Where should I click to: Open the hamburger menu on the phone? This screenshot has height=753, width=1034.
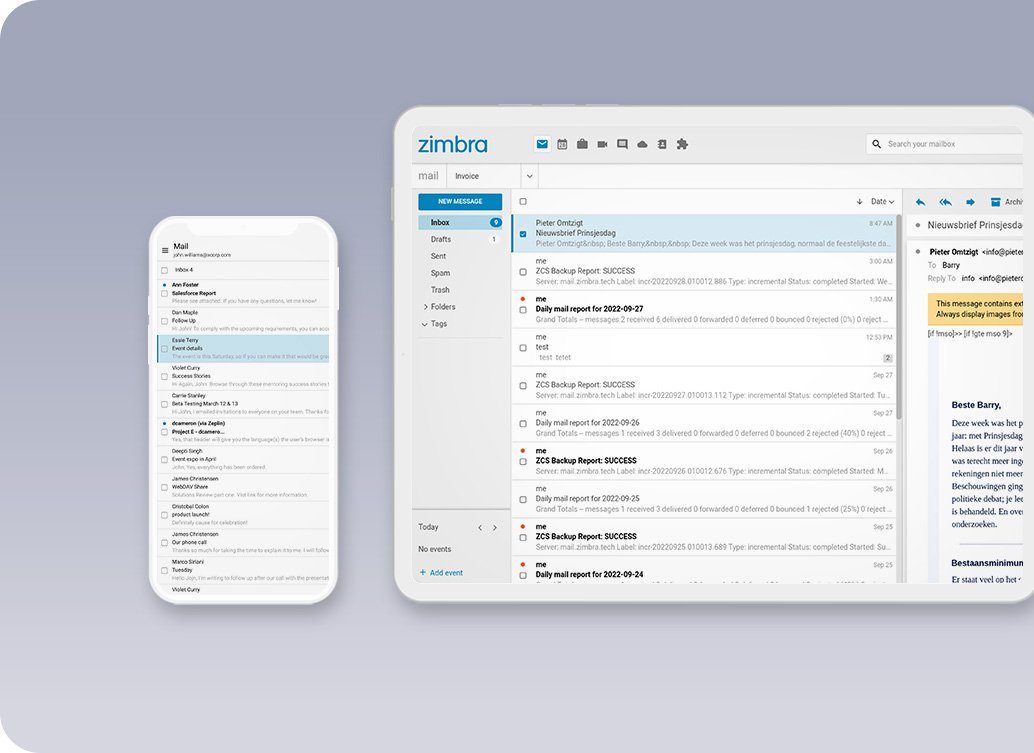(165, 251)
